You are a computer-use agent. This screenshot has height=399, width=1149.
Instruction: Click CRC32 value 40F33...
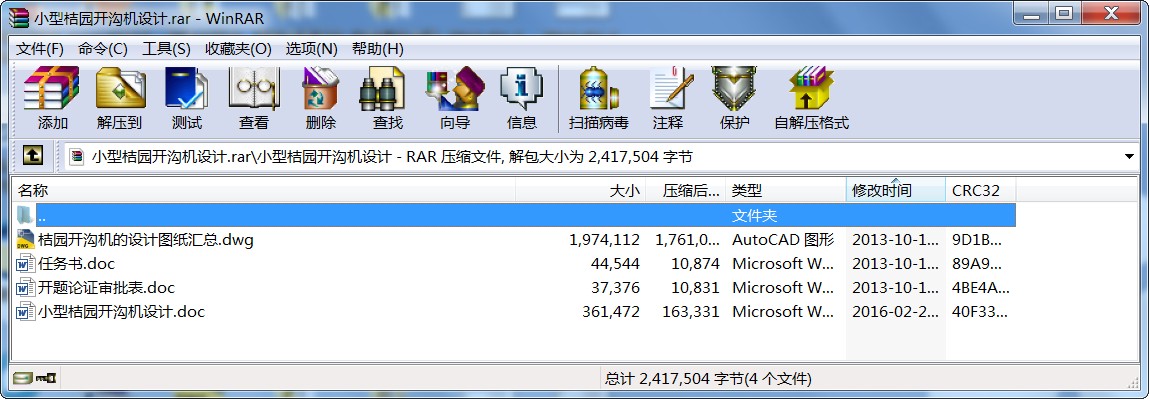(980, 312)
